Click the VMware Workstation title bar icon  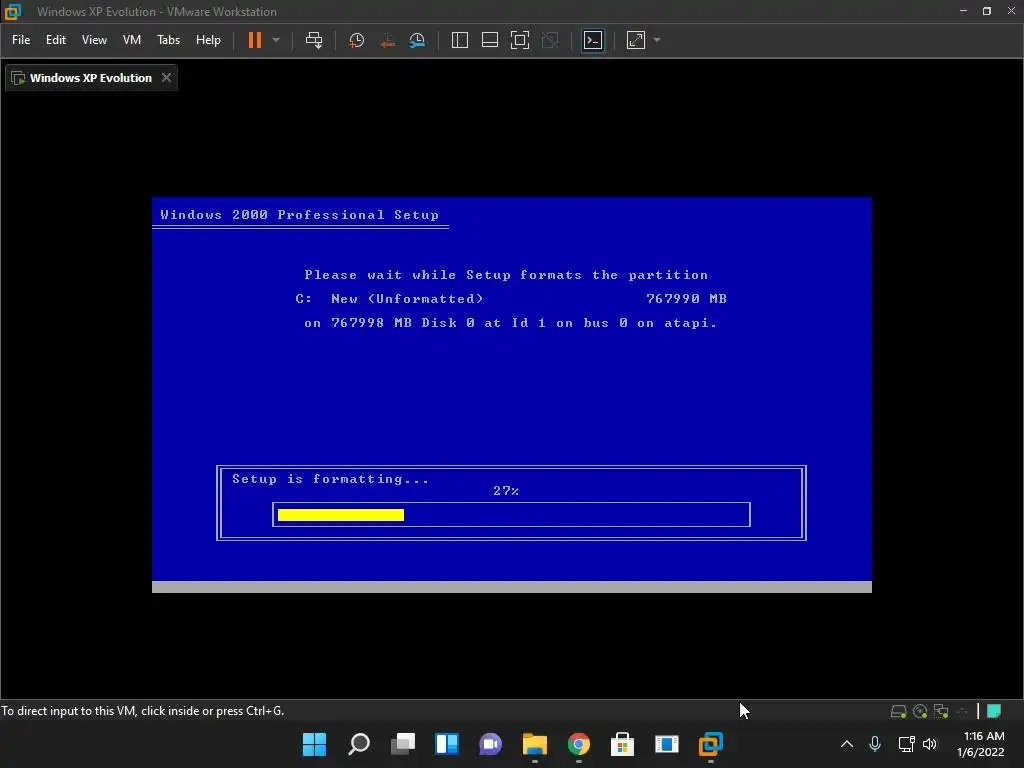[13, 12]
